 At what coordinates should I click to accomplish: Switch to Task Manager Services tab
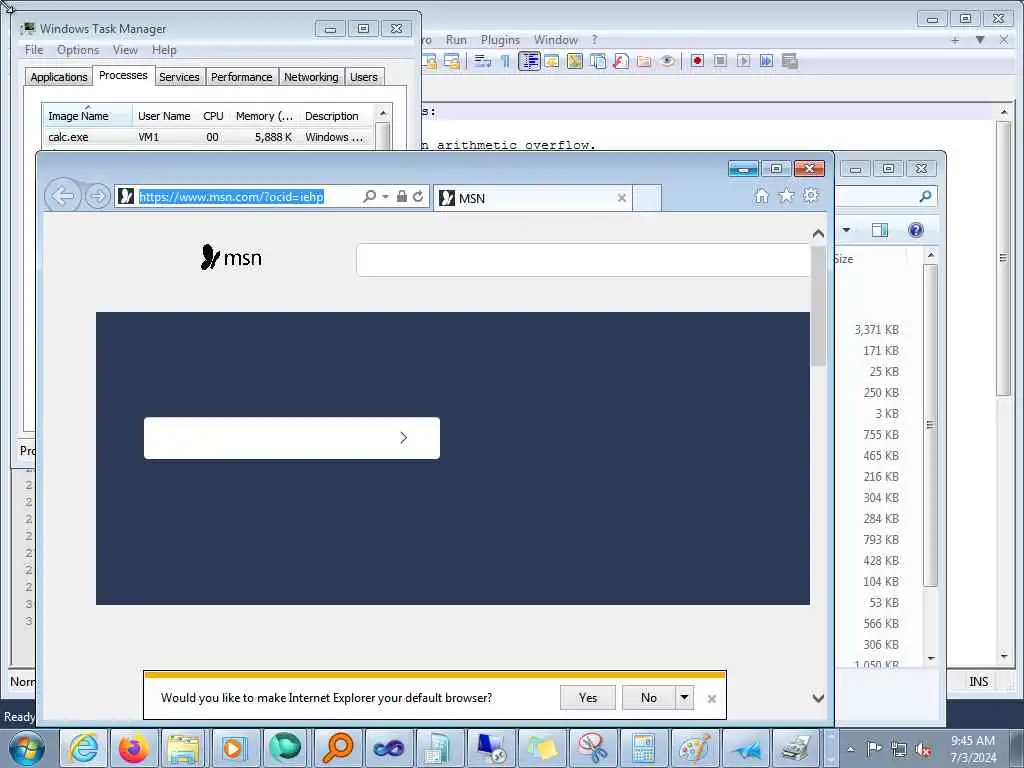point(179,77)
